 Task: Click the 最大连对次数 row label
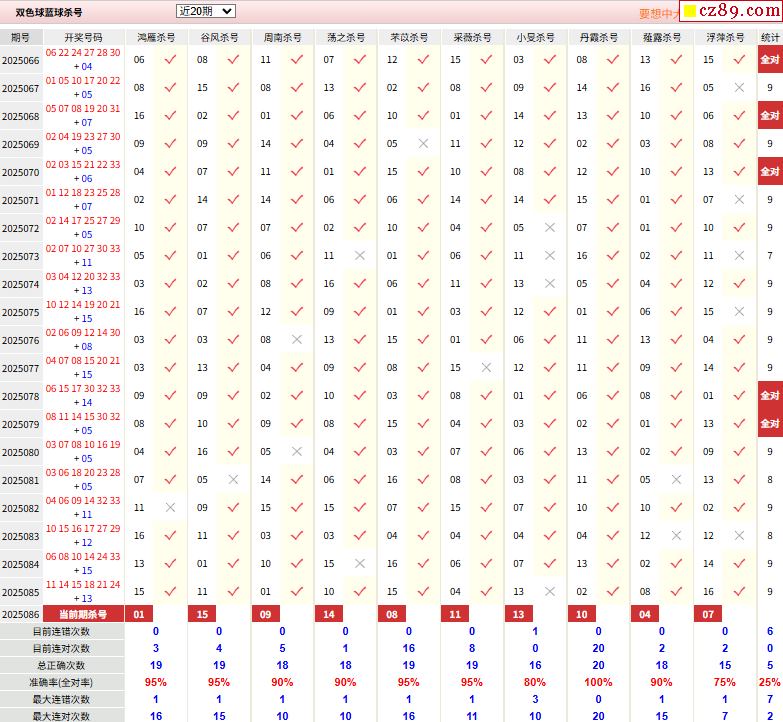coord(61,716)
